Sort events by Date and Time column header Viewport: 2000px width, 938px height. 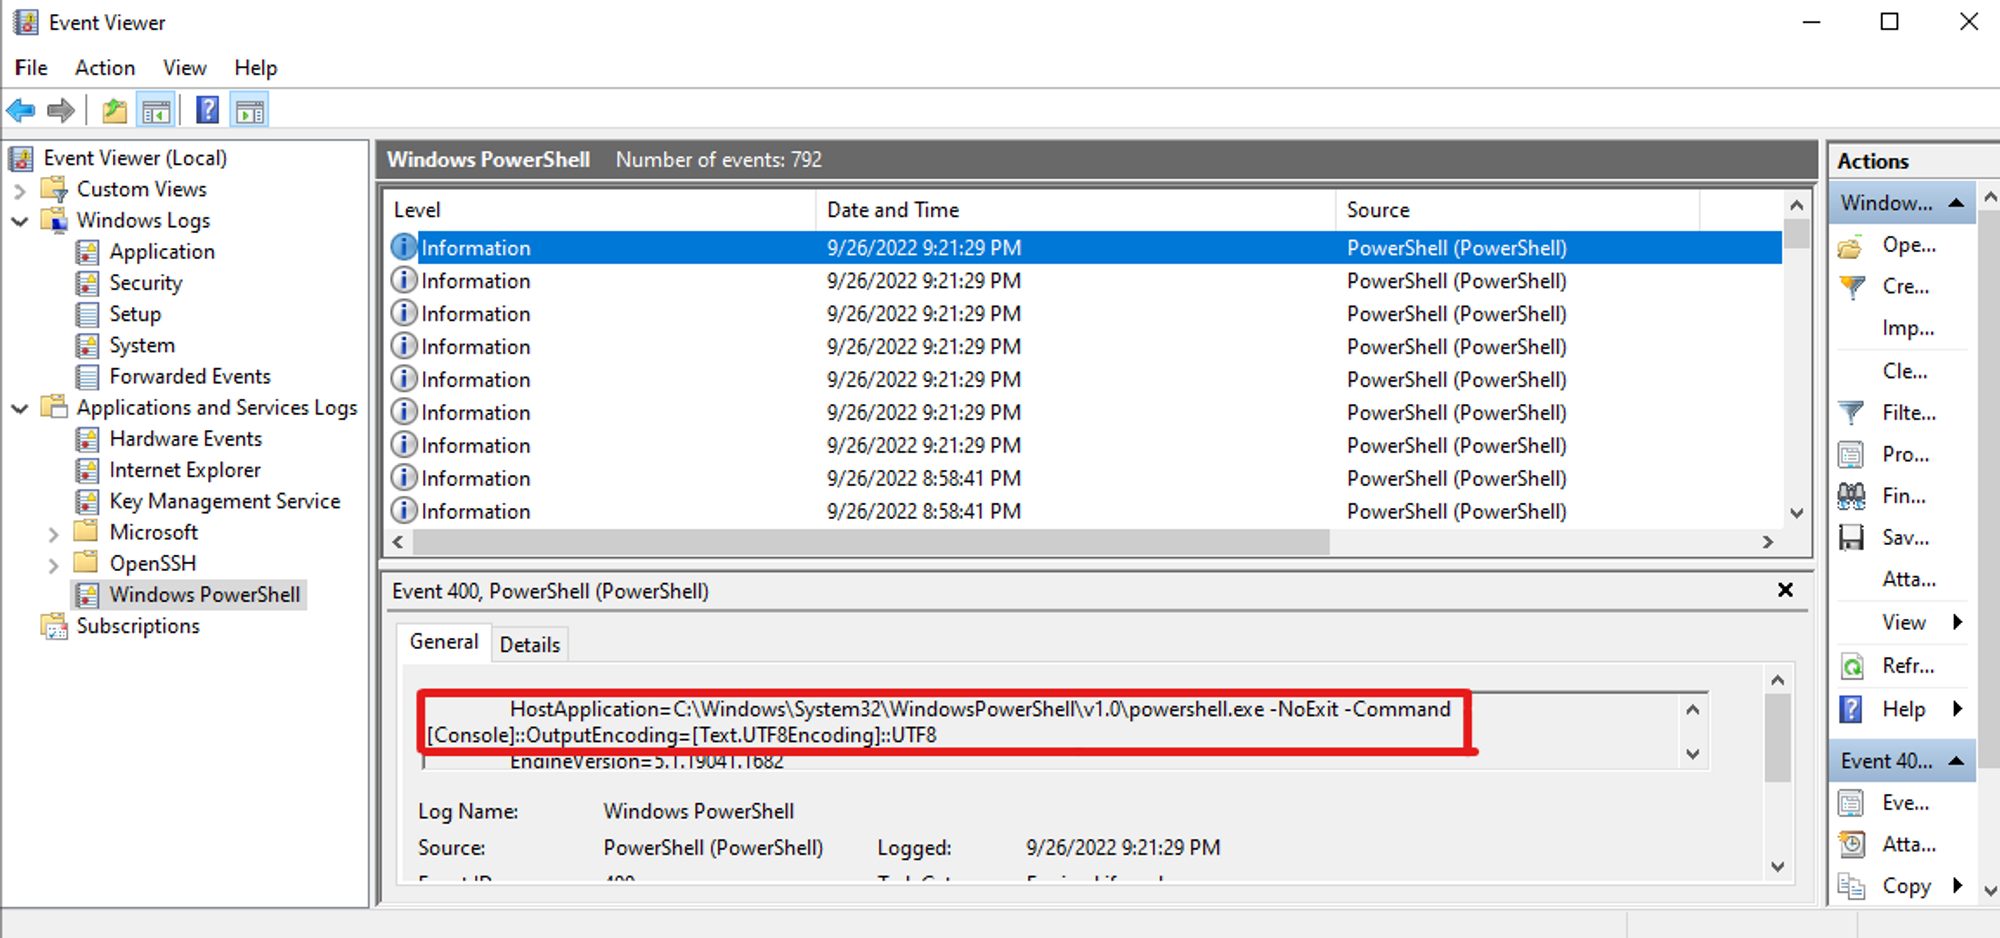coord(893,210)
